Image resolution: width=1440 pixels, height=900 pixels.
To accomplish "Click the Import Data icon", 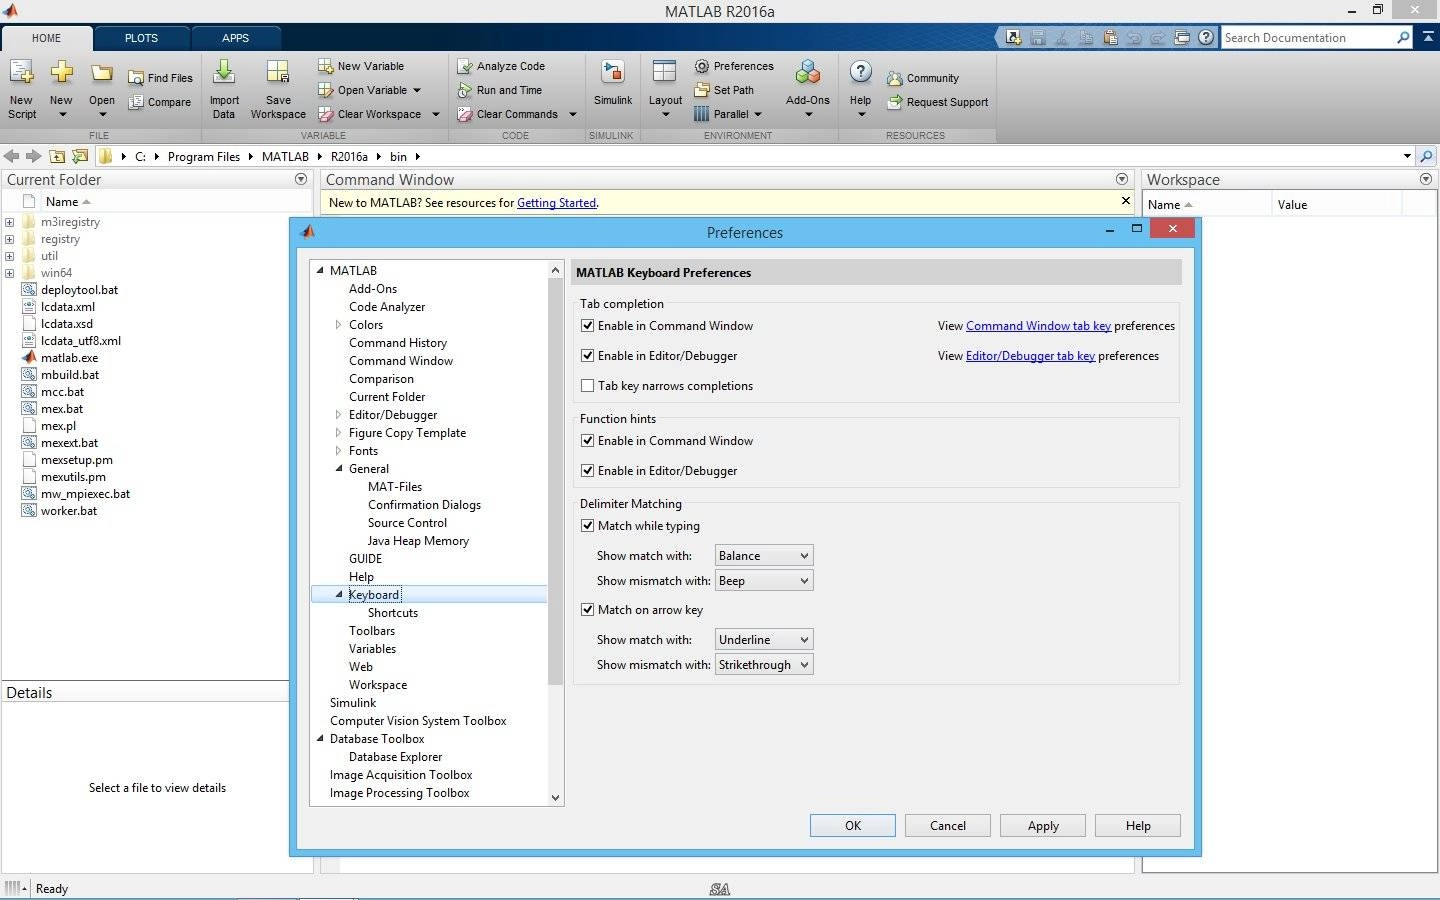I will tap(224, 73).
